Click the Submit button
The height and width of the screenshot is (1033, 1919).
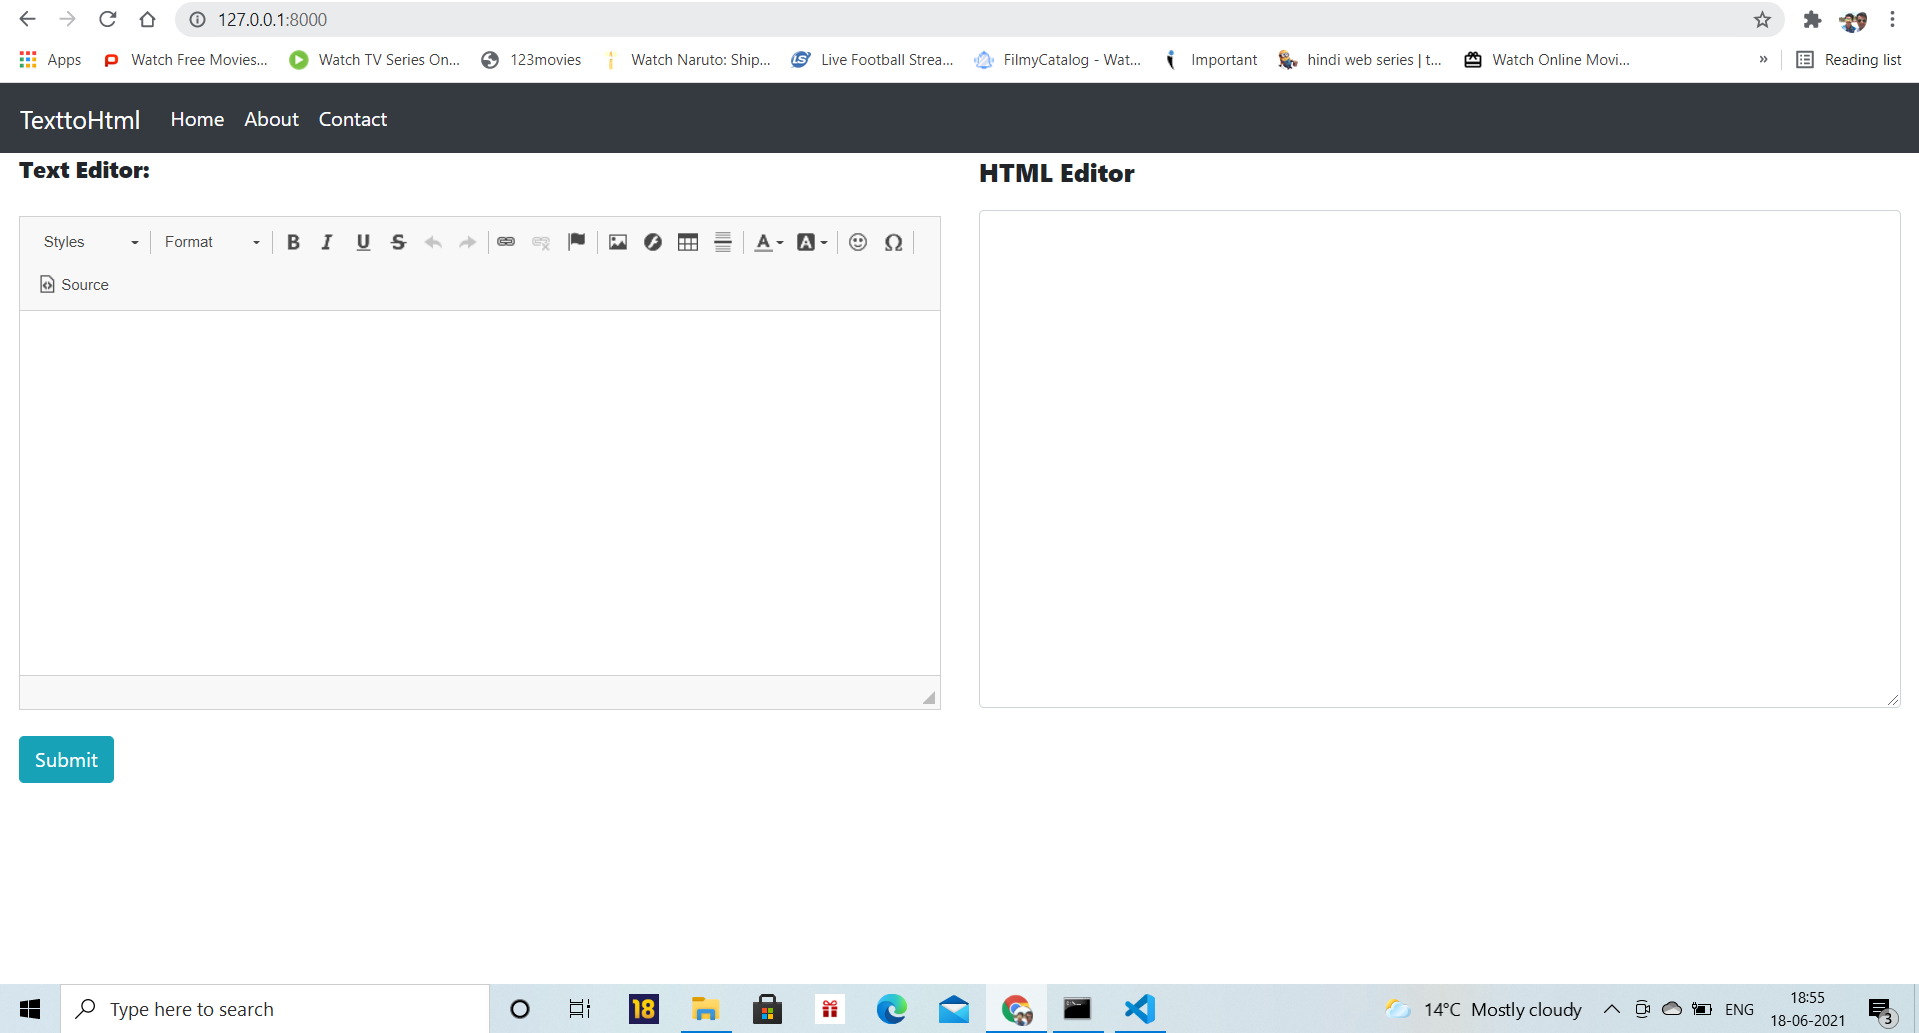pos(66,760)
